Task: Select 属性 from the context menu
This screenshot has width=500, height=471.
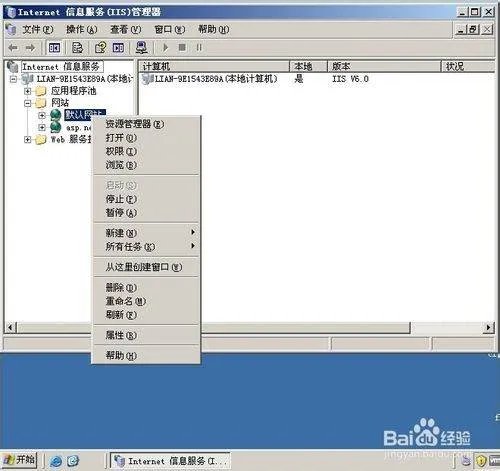Action: [147, 335]
